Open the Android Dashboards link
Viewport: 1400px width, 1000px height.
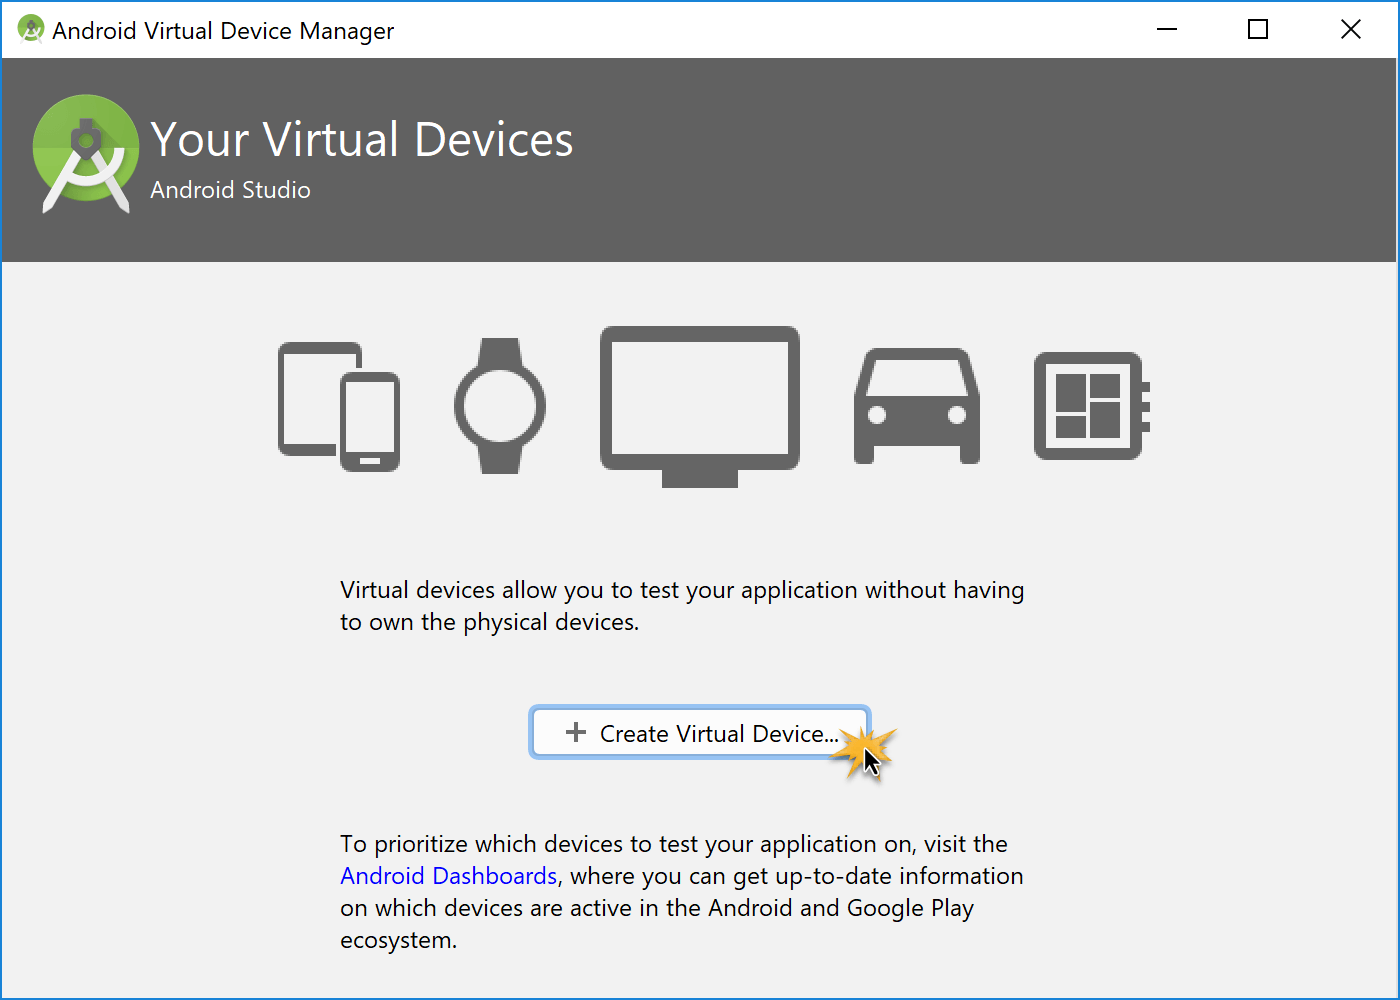448,876
